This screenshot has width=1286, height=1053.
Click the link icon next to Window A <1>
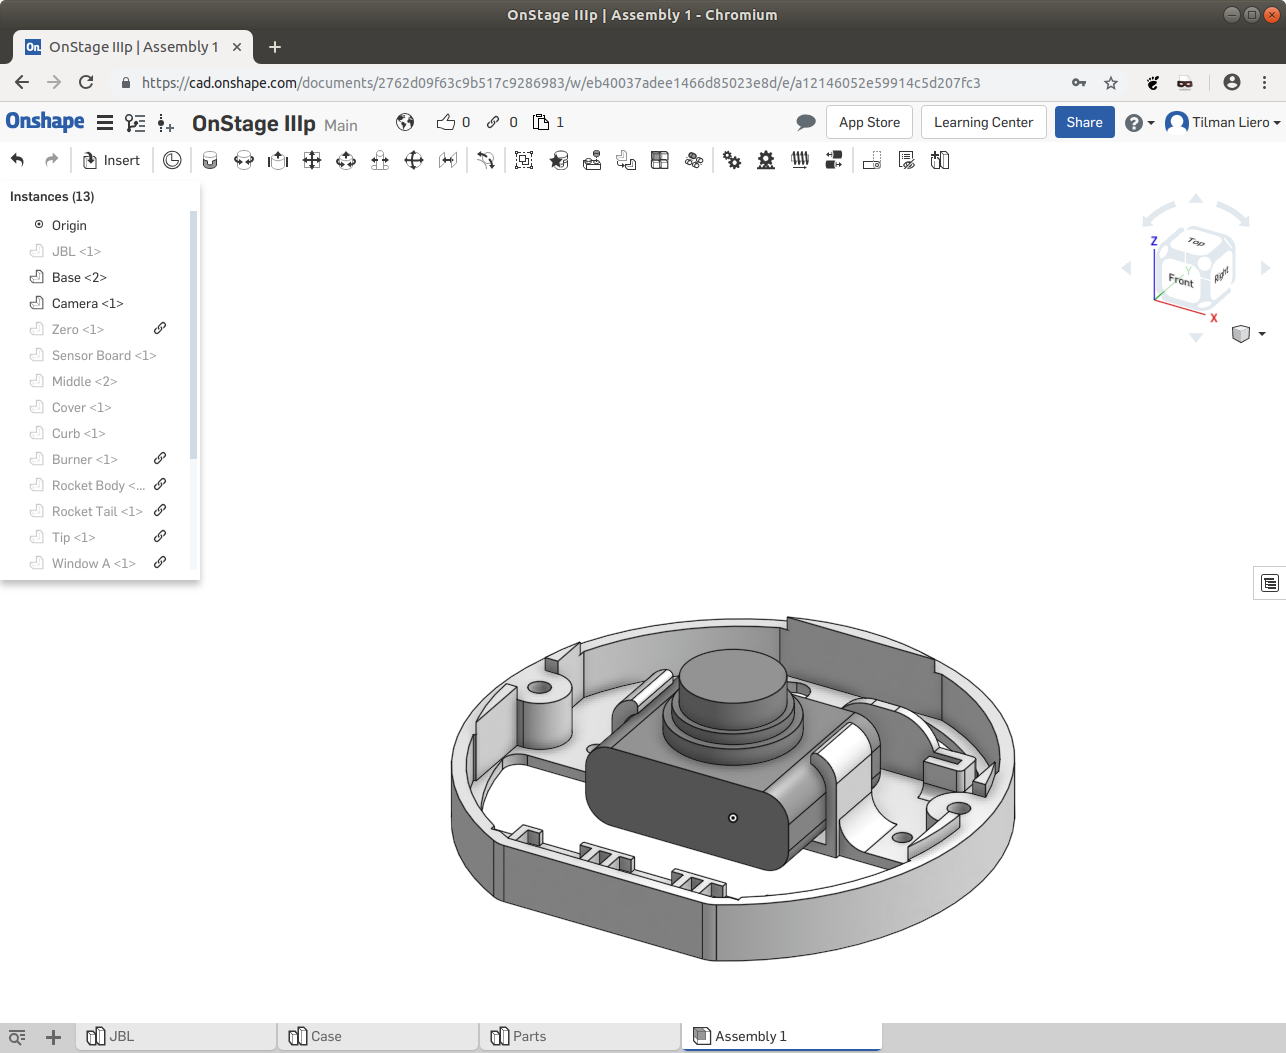point(160,562)
